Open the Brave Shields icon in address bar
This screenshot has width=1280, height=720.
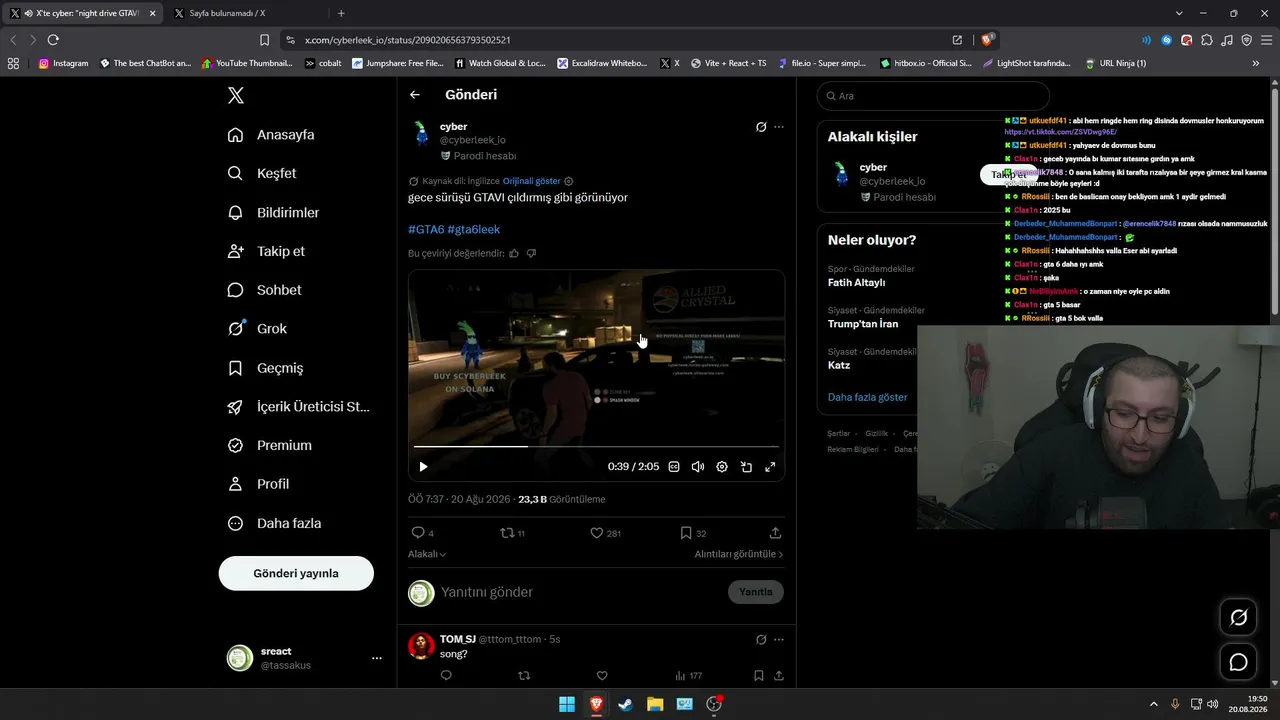tap(987, 40)
